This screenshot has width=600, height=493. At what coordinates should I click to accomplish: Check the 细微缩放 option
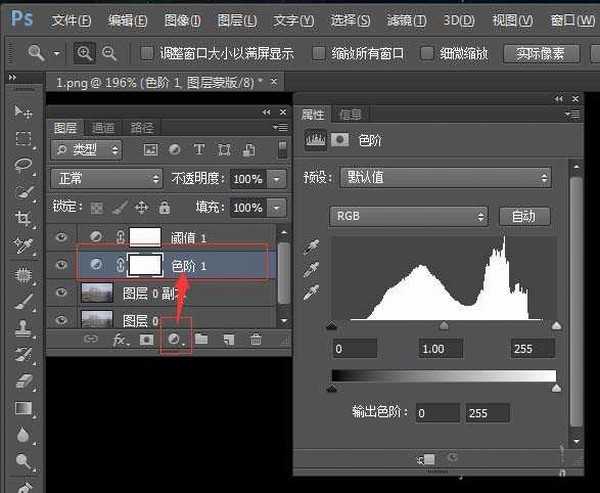427,53
